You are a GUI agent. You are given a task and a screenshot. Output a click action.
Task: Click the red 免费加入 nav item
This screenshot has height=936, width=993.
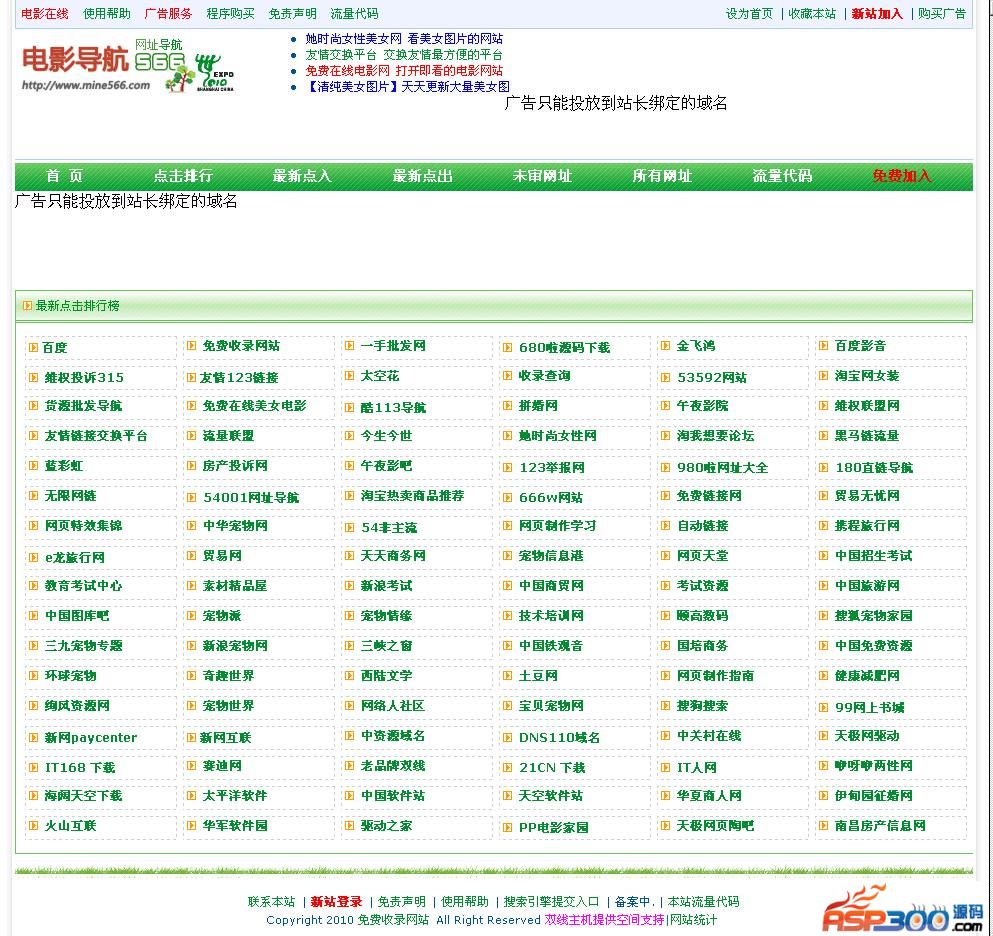coord(902,176)
